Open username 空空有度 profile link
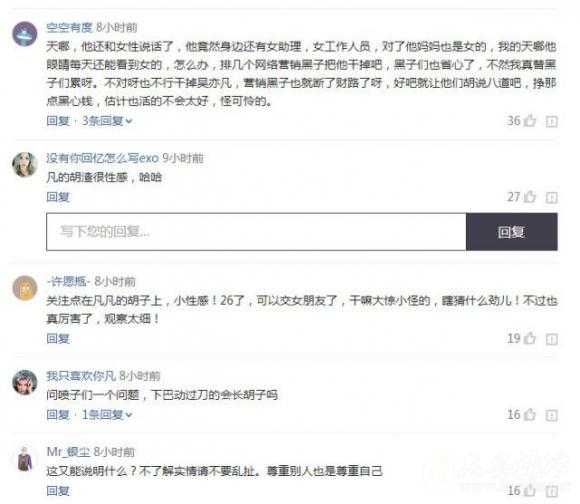 (x=69, y=27)
